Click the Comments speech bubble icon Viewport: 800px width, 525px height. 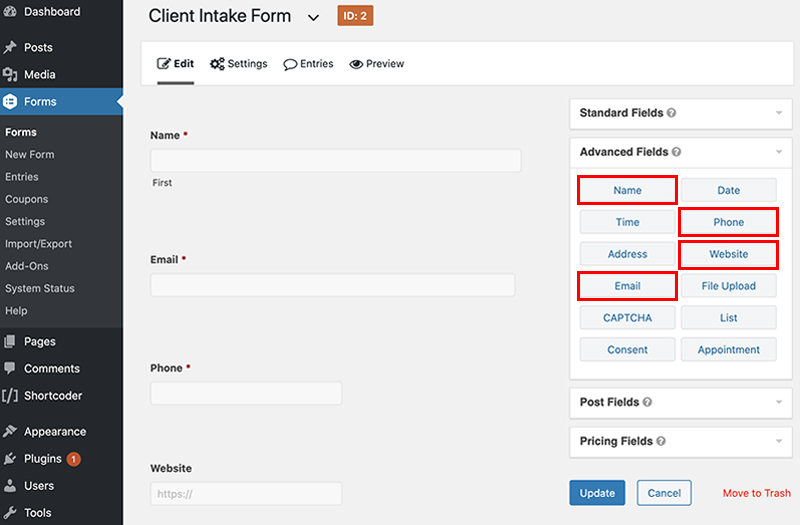point(10,368)
